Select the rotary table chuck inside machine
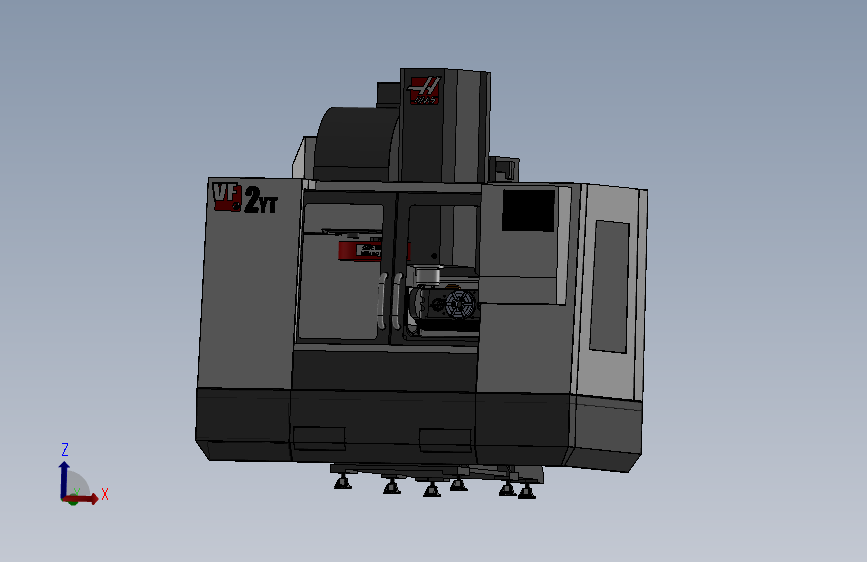 [460, 304]
